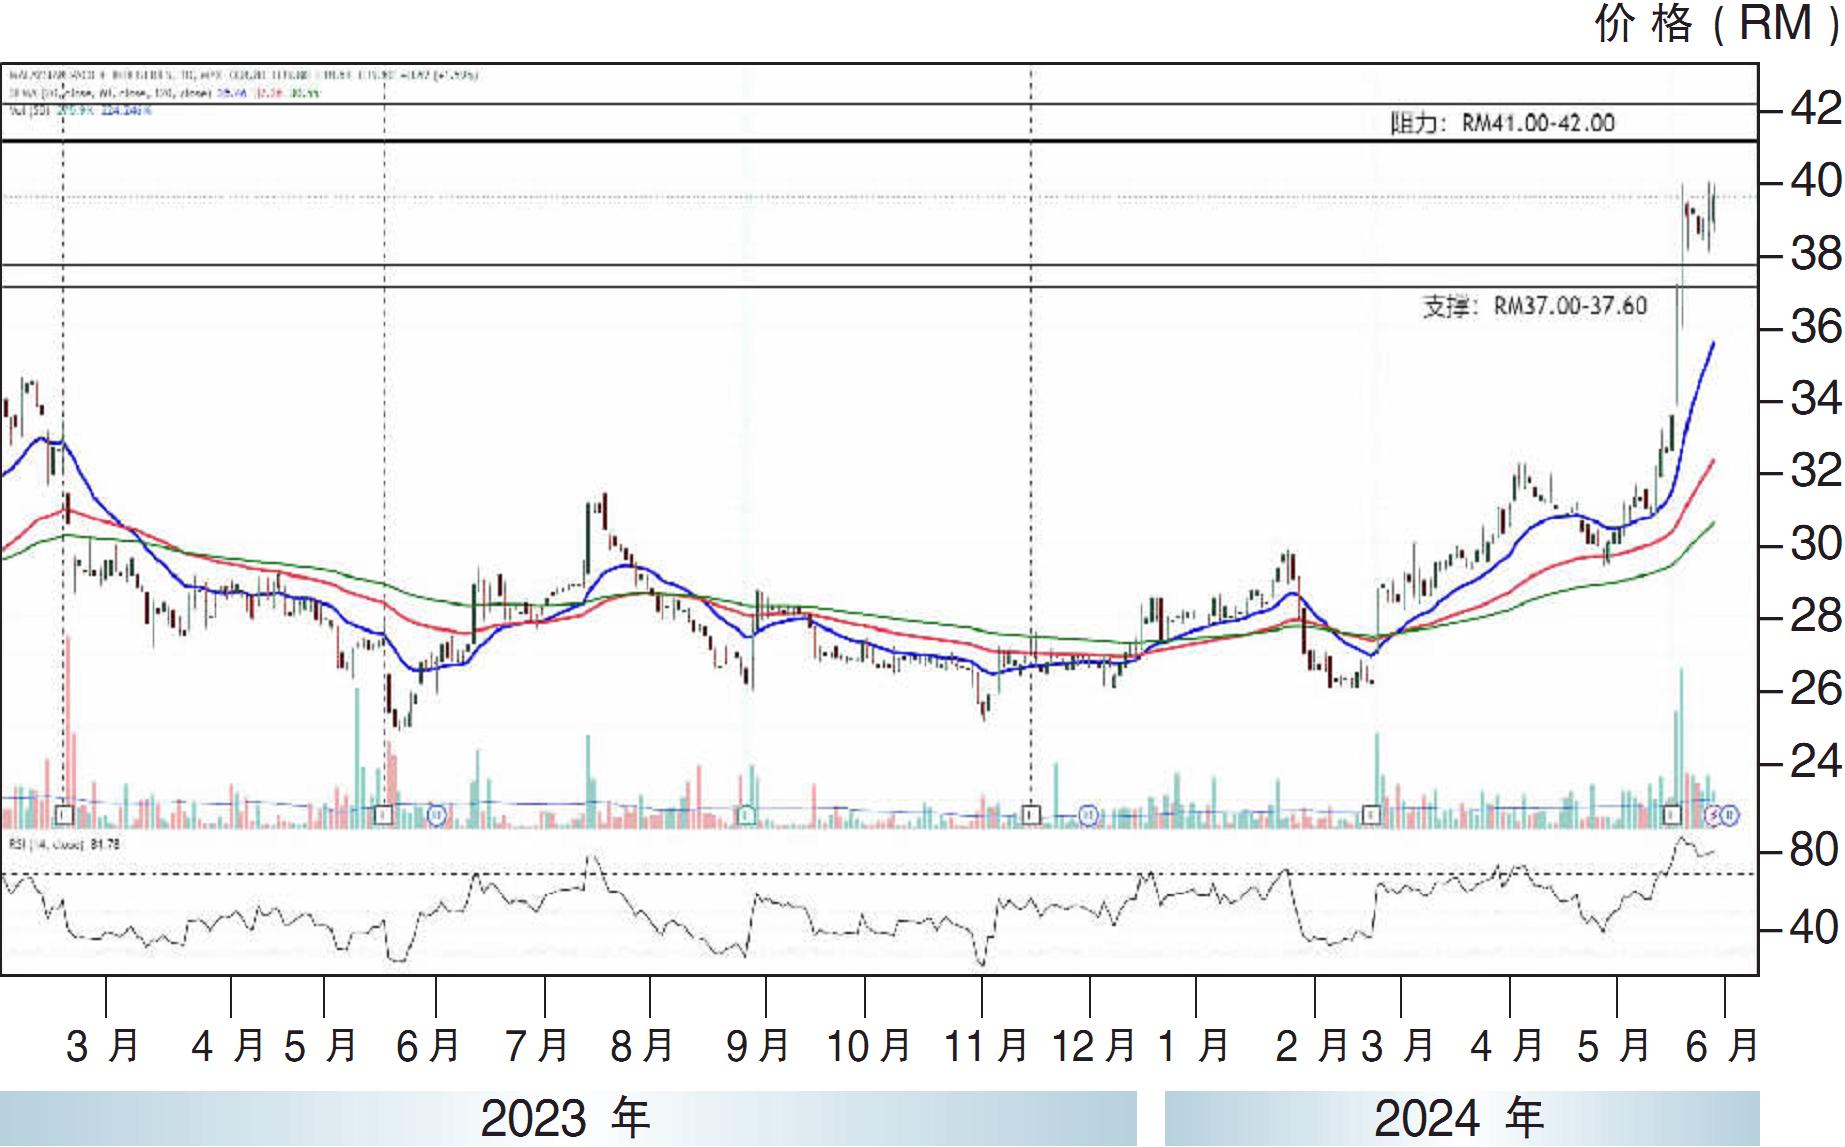Click the 30 price axis label
This screenshot has width=1845, height=1147.
click(x=1815, y=544)
